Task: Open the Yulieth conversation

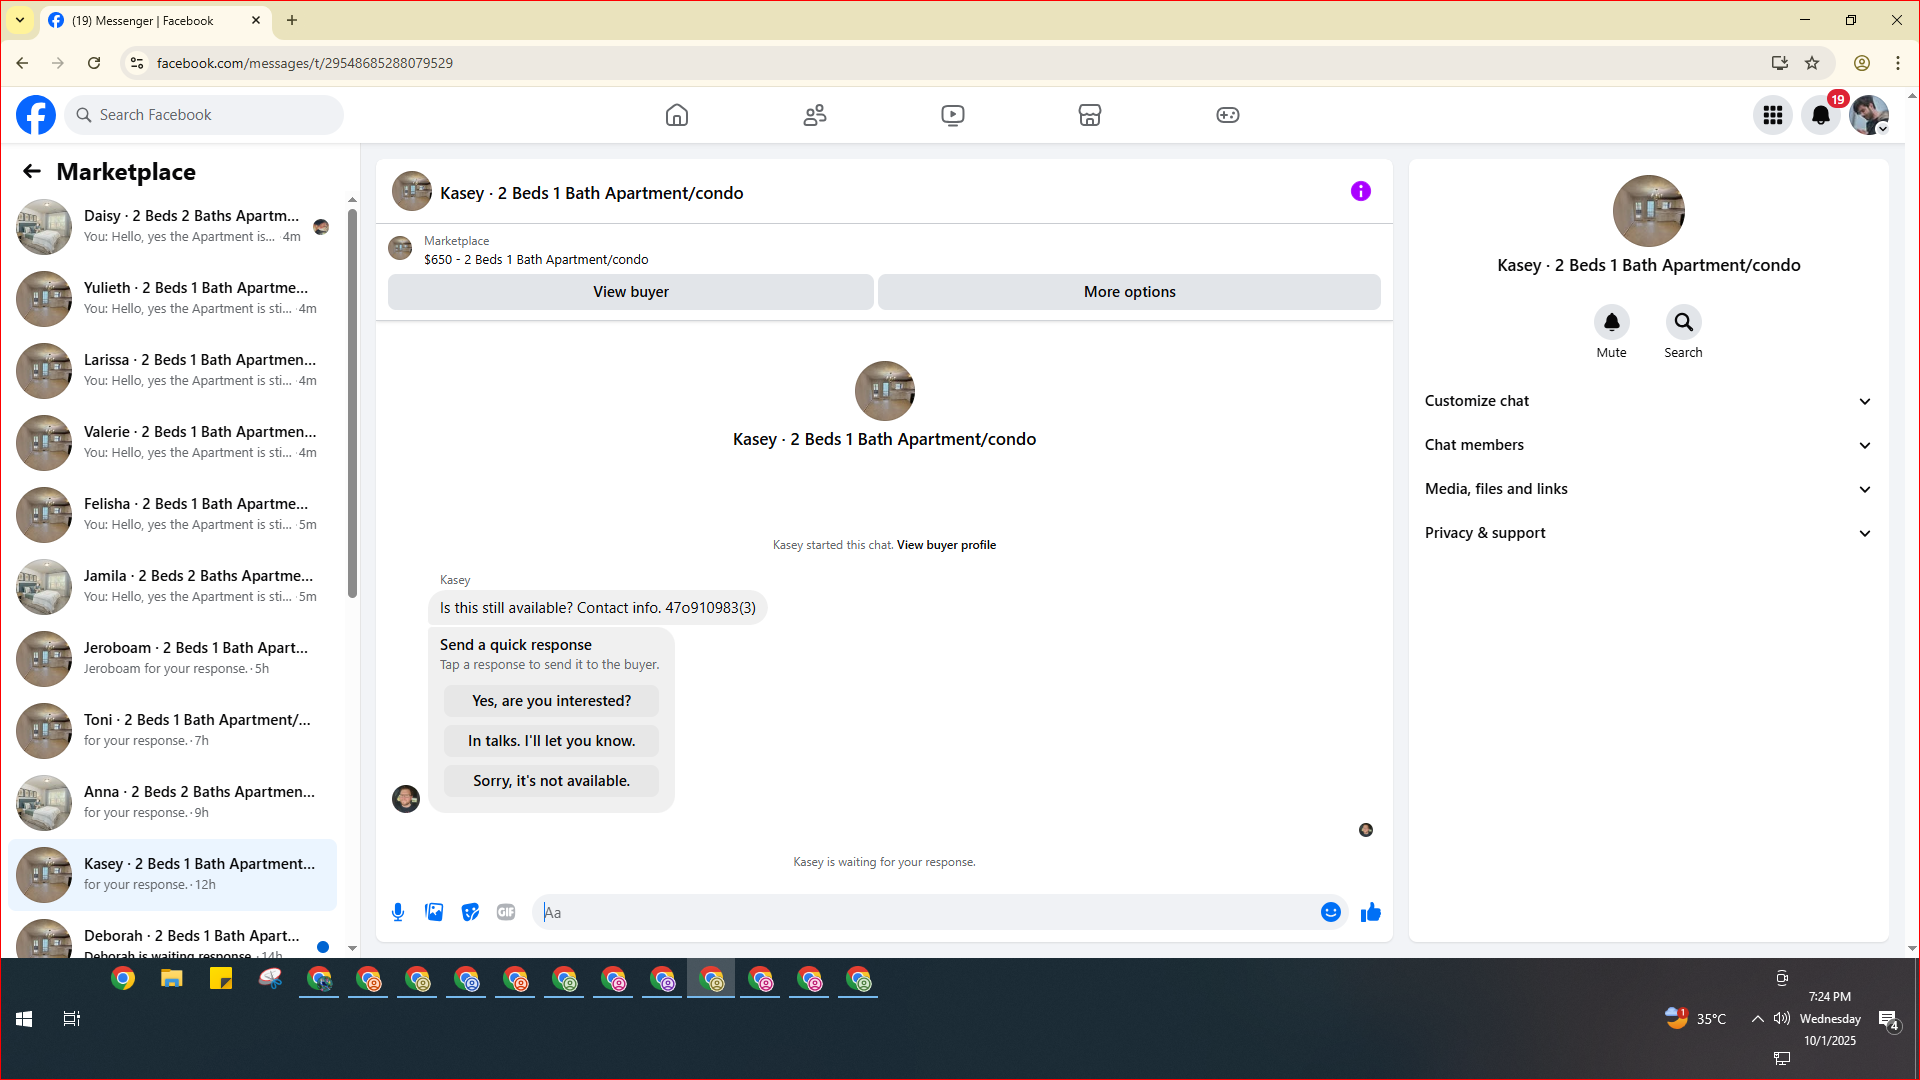Action: click(x=172, y=299)
